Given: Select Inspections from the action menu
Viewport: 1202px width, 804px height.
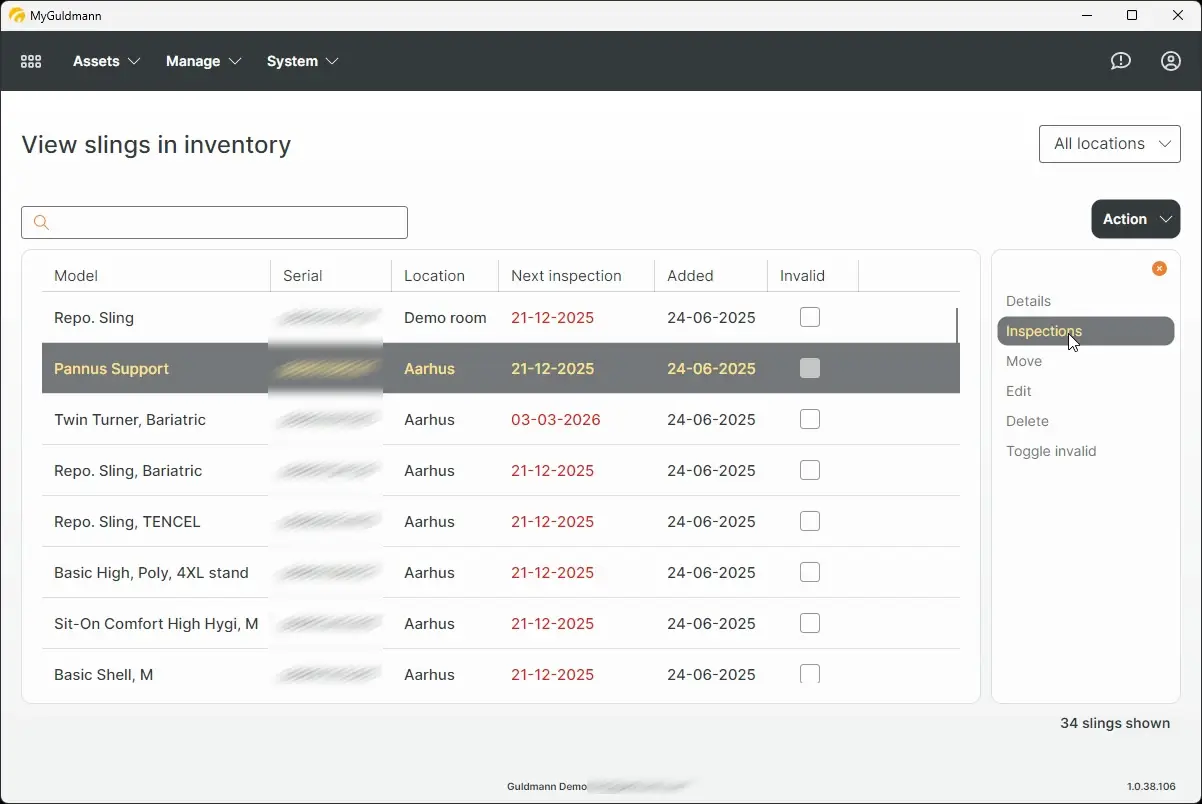Looking at the screenshot, I should coord(1043,331).
